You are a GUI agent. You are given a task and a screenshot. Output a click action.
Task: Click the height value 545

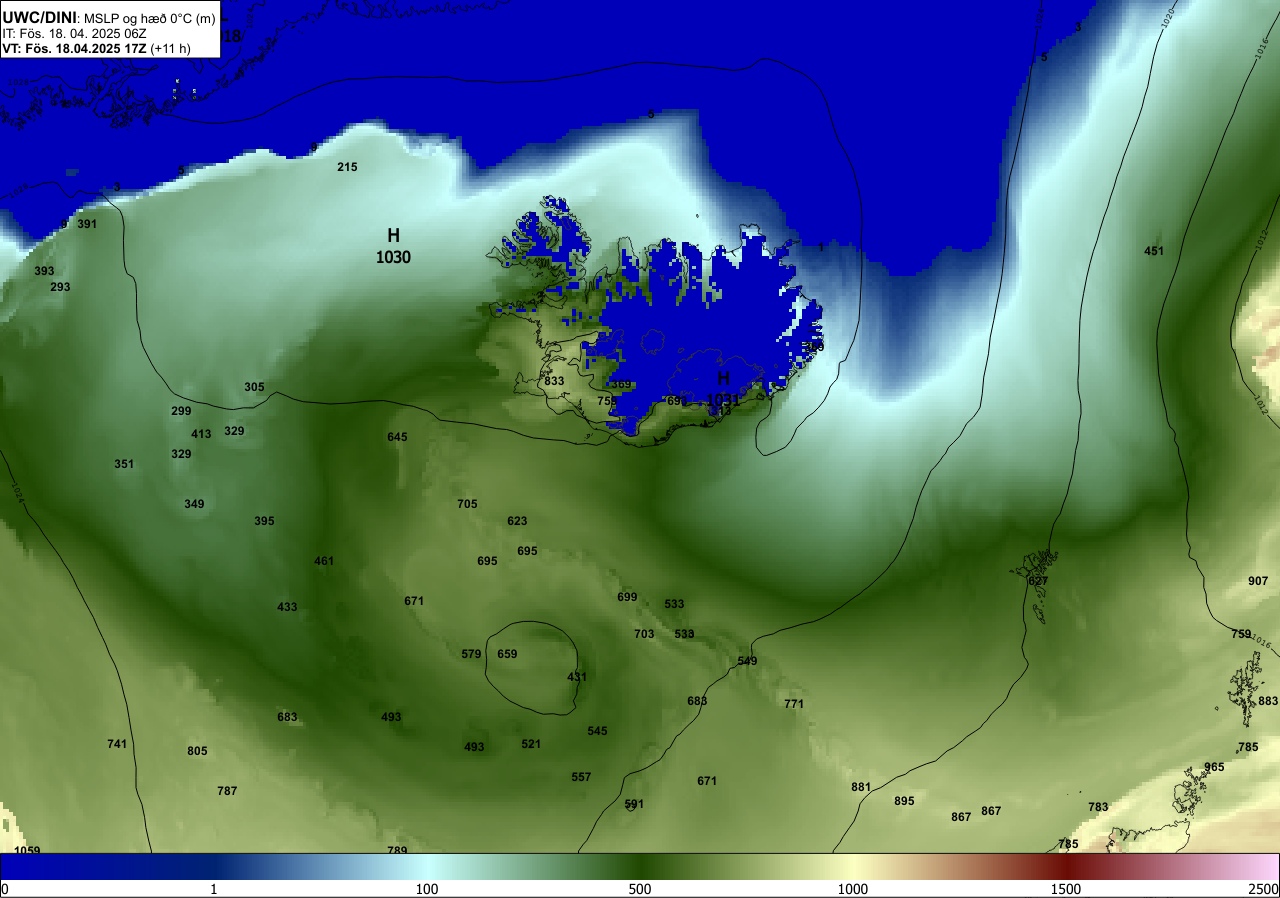click(597, 731)
